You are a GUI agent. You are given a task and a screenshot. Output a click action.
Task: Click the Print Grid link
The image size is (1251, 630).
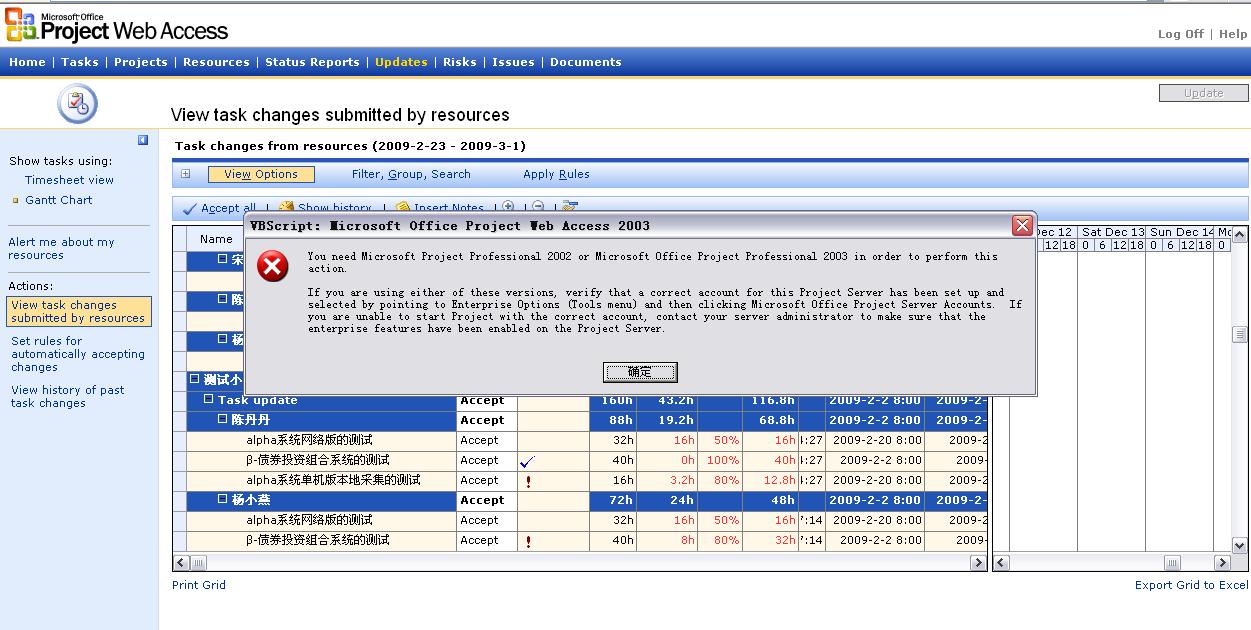(x=199, y=585)
